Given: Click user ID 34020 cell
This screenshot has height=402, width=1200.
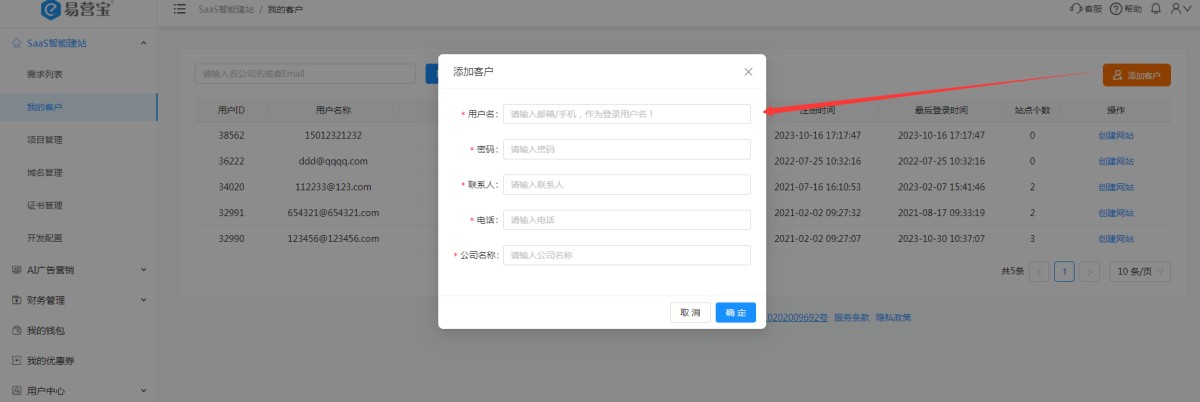Looking at the screenshot, I should (231, 187).
